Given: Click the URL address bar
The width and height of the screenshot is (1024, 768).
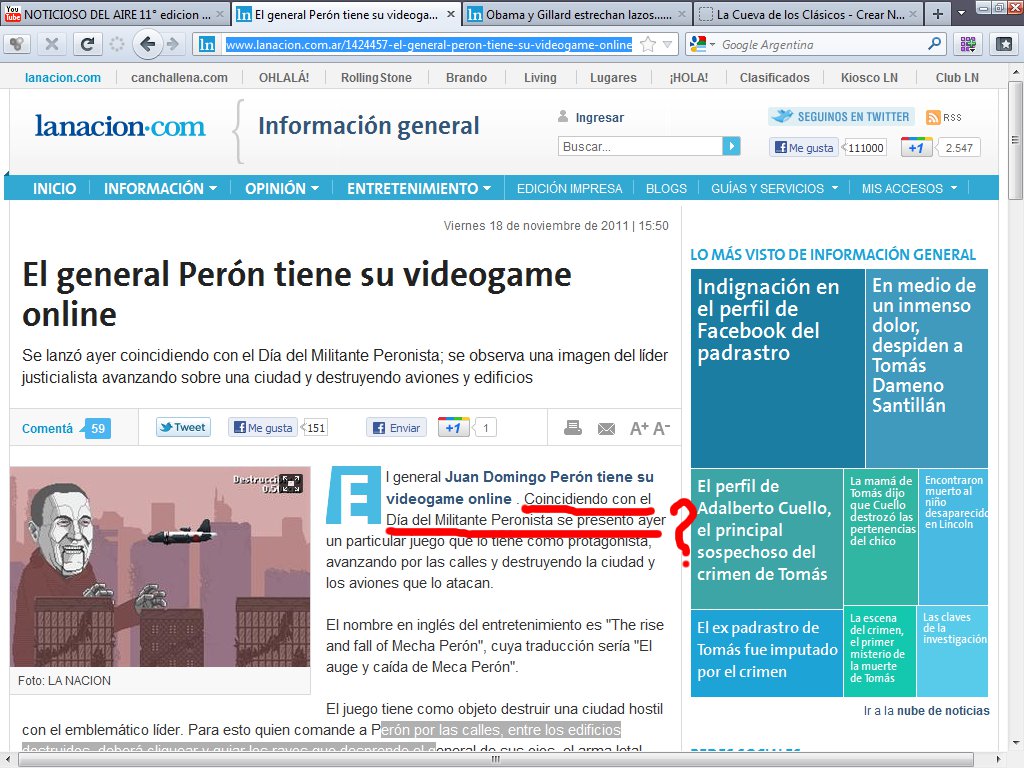Looking at the screenshot, I should point(429,44).
